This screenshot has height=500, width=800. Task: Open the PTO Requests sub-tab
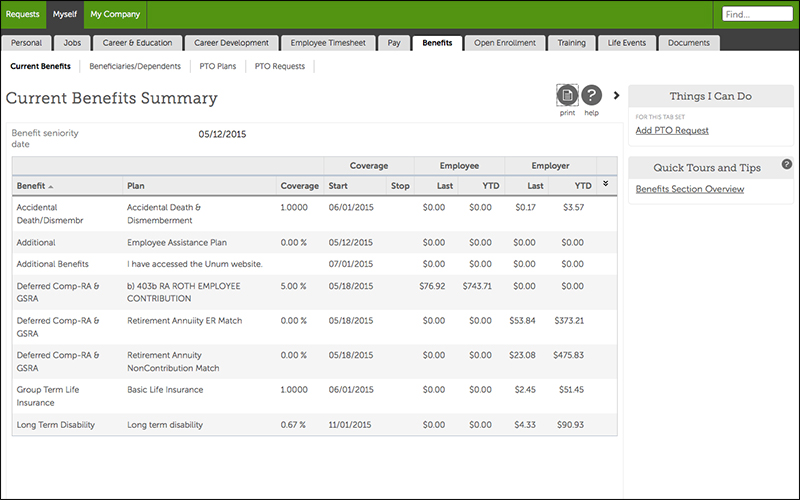280,66
